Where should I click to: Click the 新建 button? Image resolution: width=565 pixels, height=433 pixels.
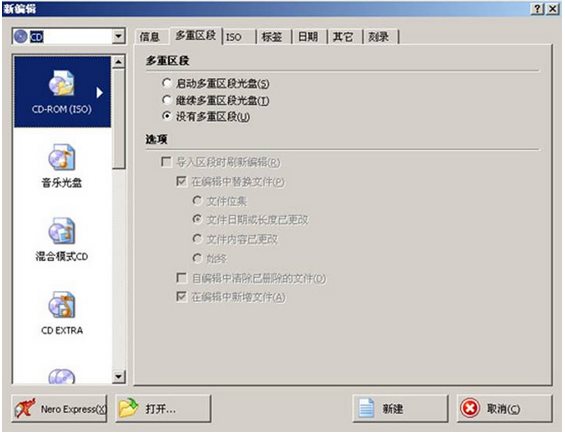click(400, 409)
